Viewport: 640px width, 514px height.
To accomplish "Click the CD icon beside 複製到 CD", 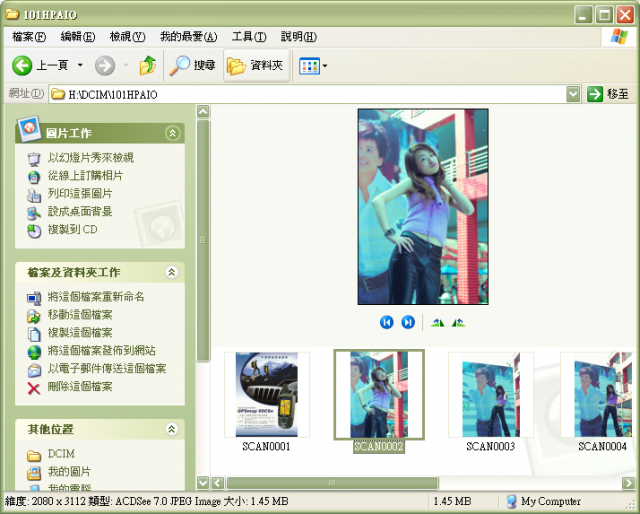I will point(34,231).
